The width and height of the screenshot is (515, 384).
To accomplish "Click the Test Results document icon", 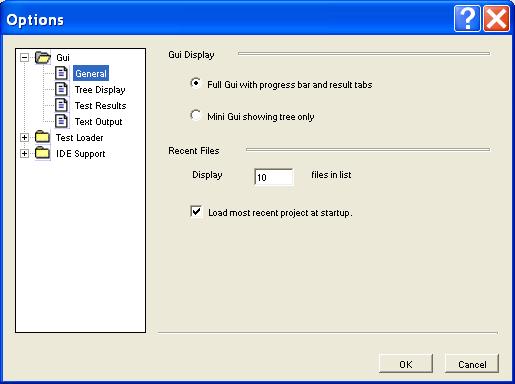I will coord(61,105).
